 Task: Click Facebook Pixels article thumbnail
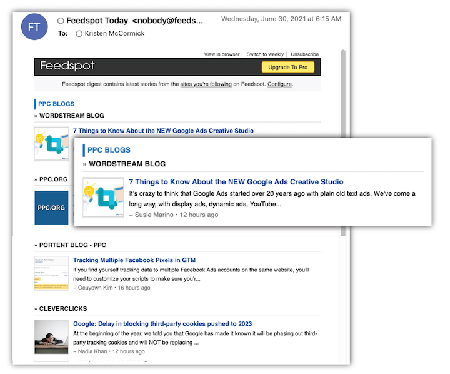(x=51, y=273)
